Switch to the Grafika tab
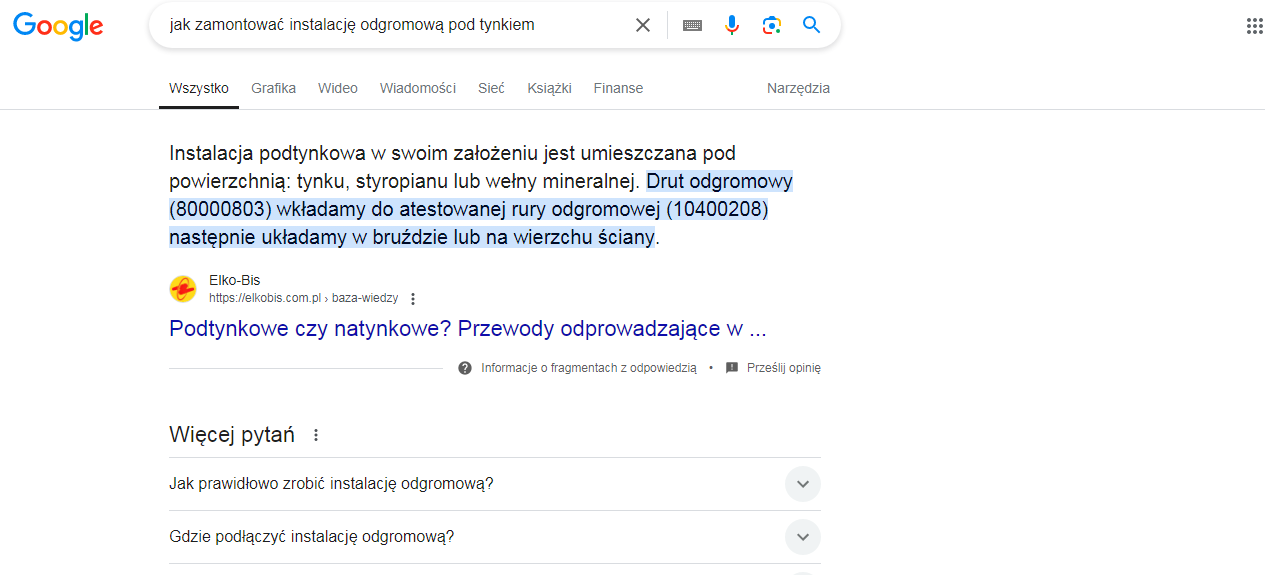 (x=273, y=88)
